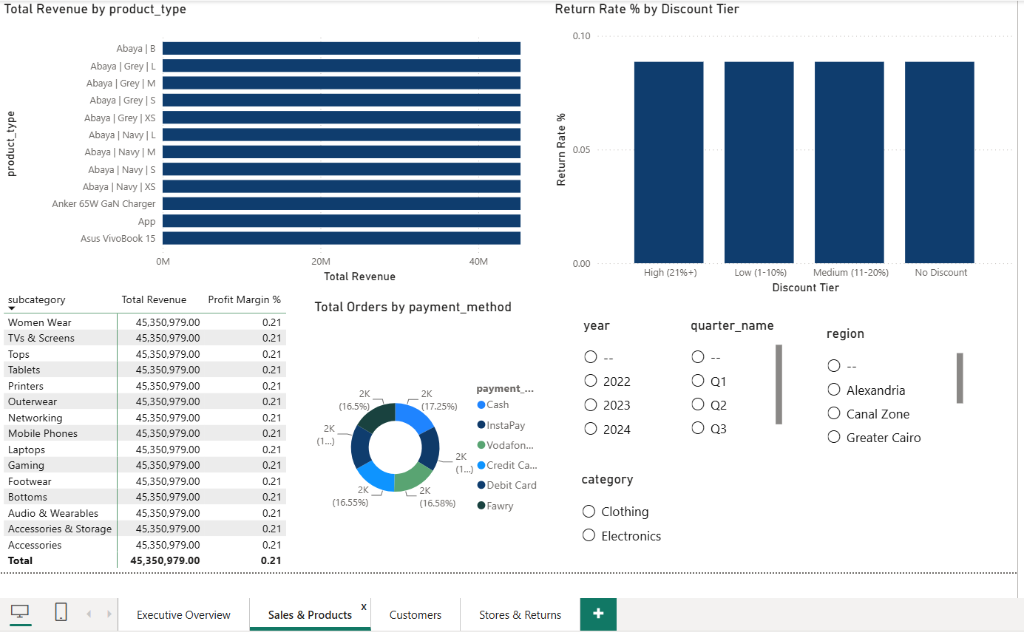
Task: Select year 2024 radio button
Action: pos(591,429)
